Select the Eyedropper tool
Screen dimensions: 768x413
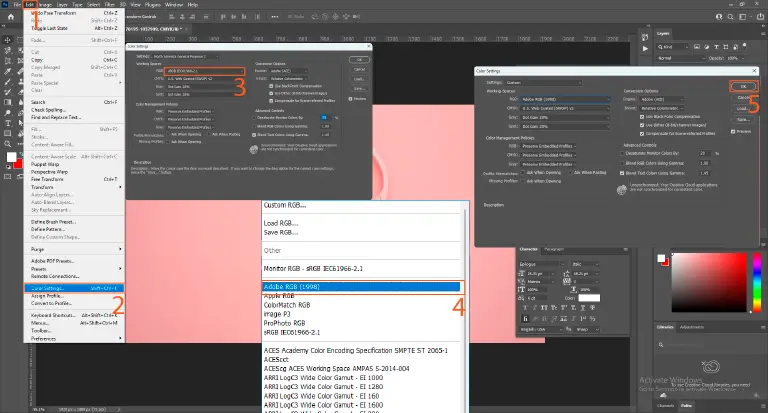tap(7, 71)
